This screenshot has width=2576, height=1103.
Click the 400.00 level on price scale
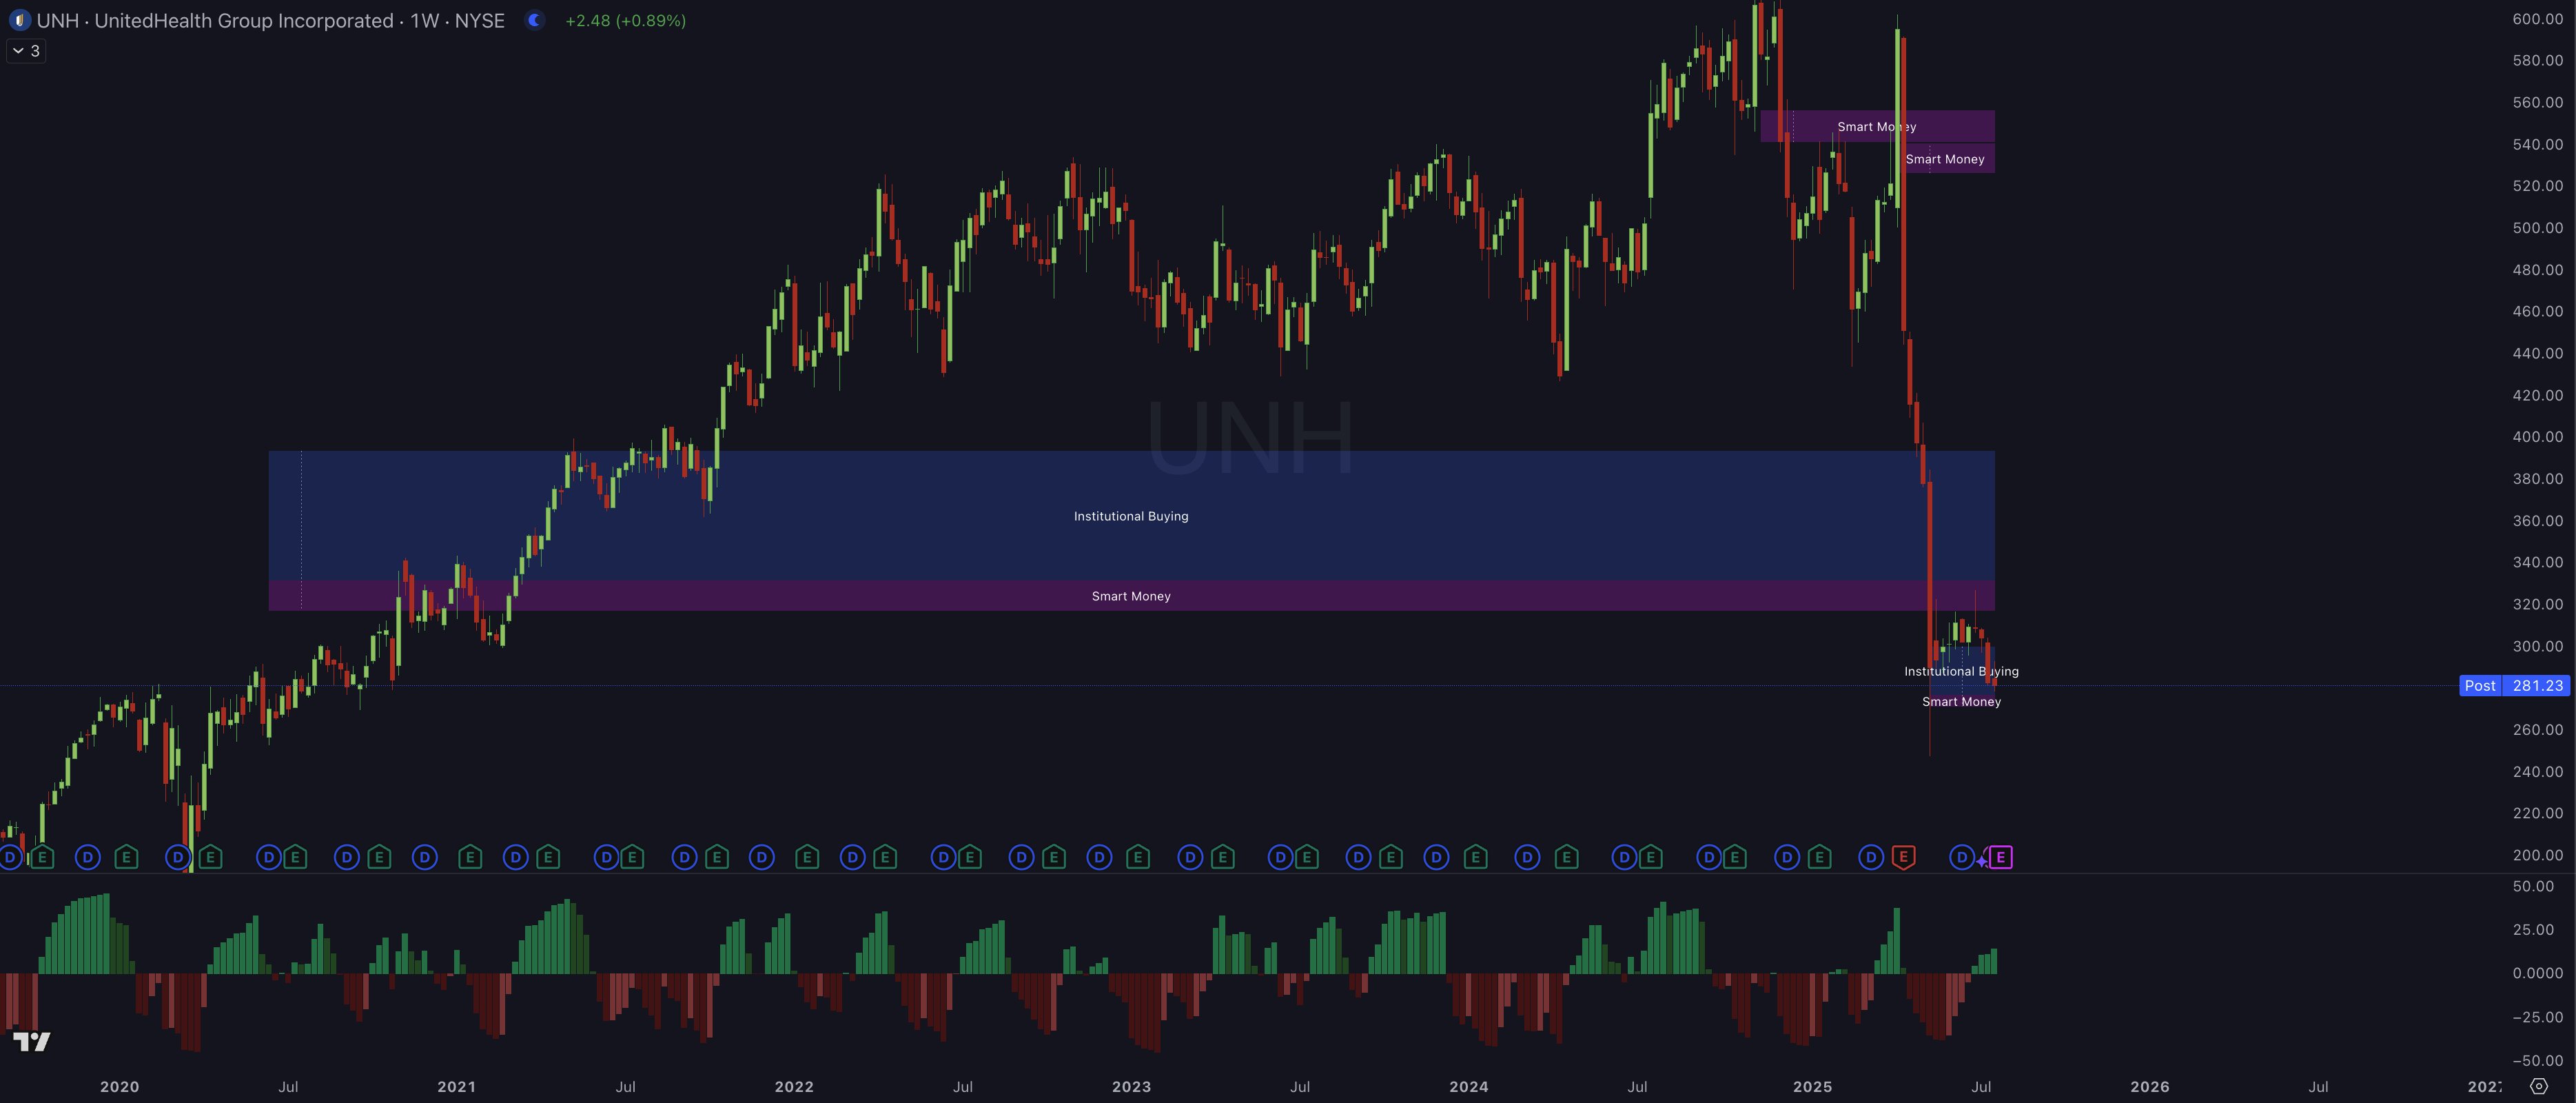click(x=2537, y=436)
